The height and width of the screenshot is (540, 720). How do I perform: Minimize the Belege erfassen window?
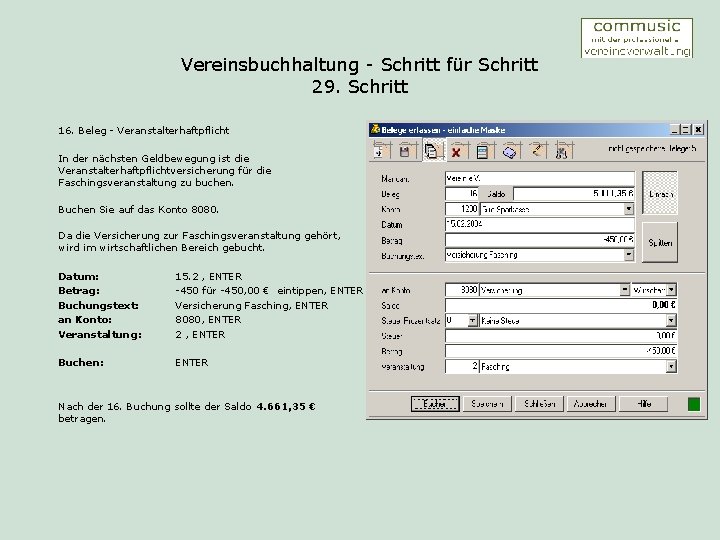[x=674, y=130]
